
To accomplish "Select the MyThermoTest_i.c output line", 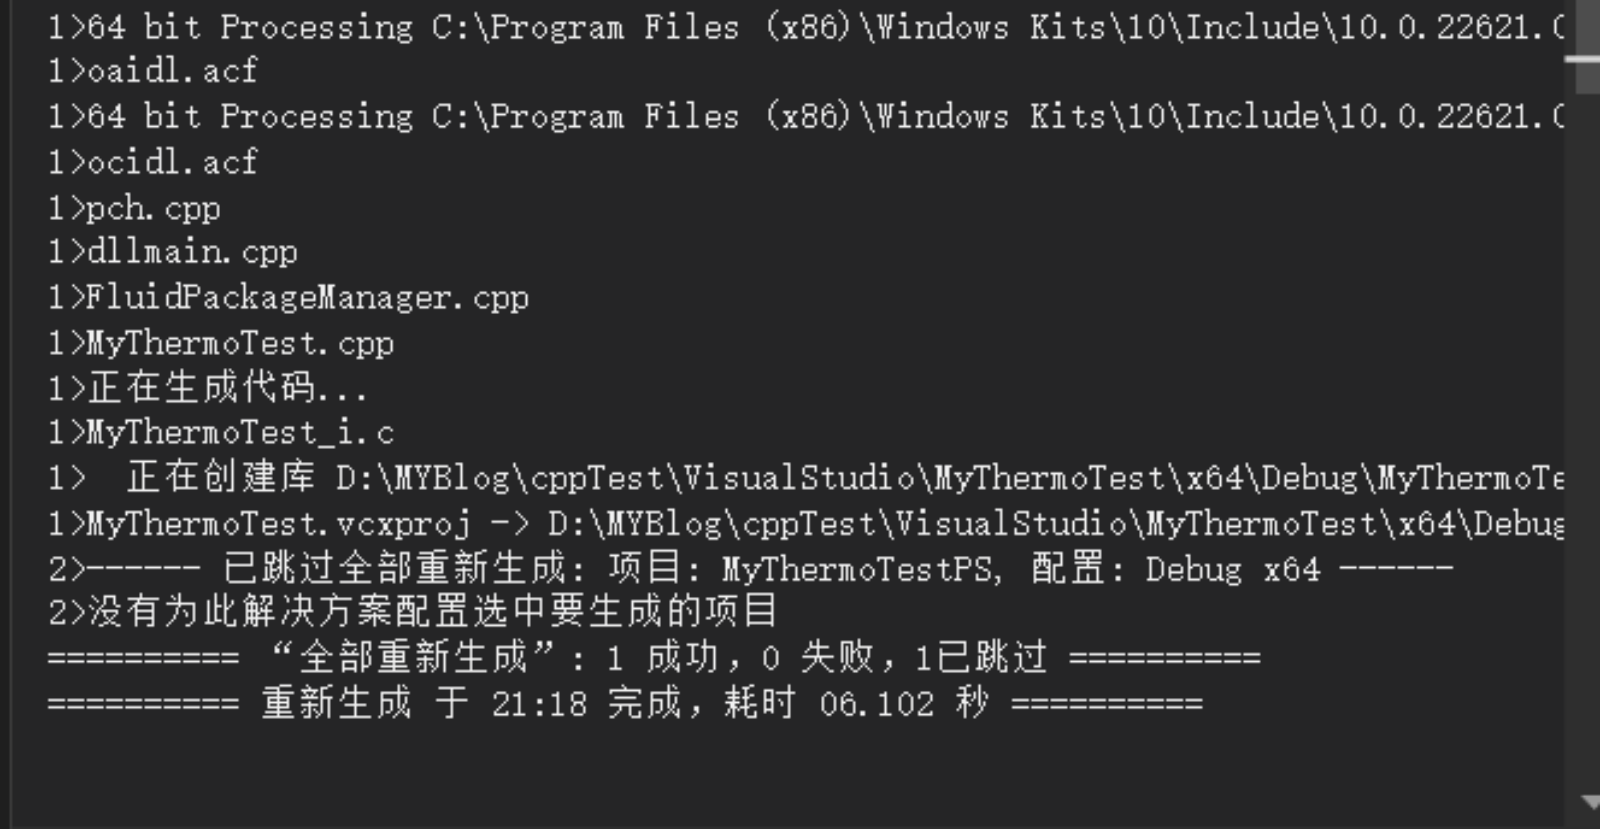I will (x=221, y=433).
